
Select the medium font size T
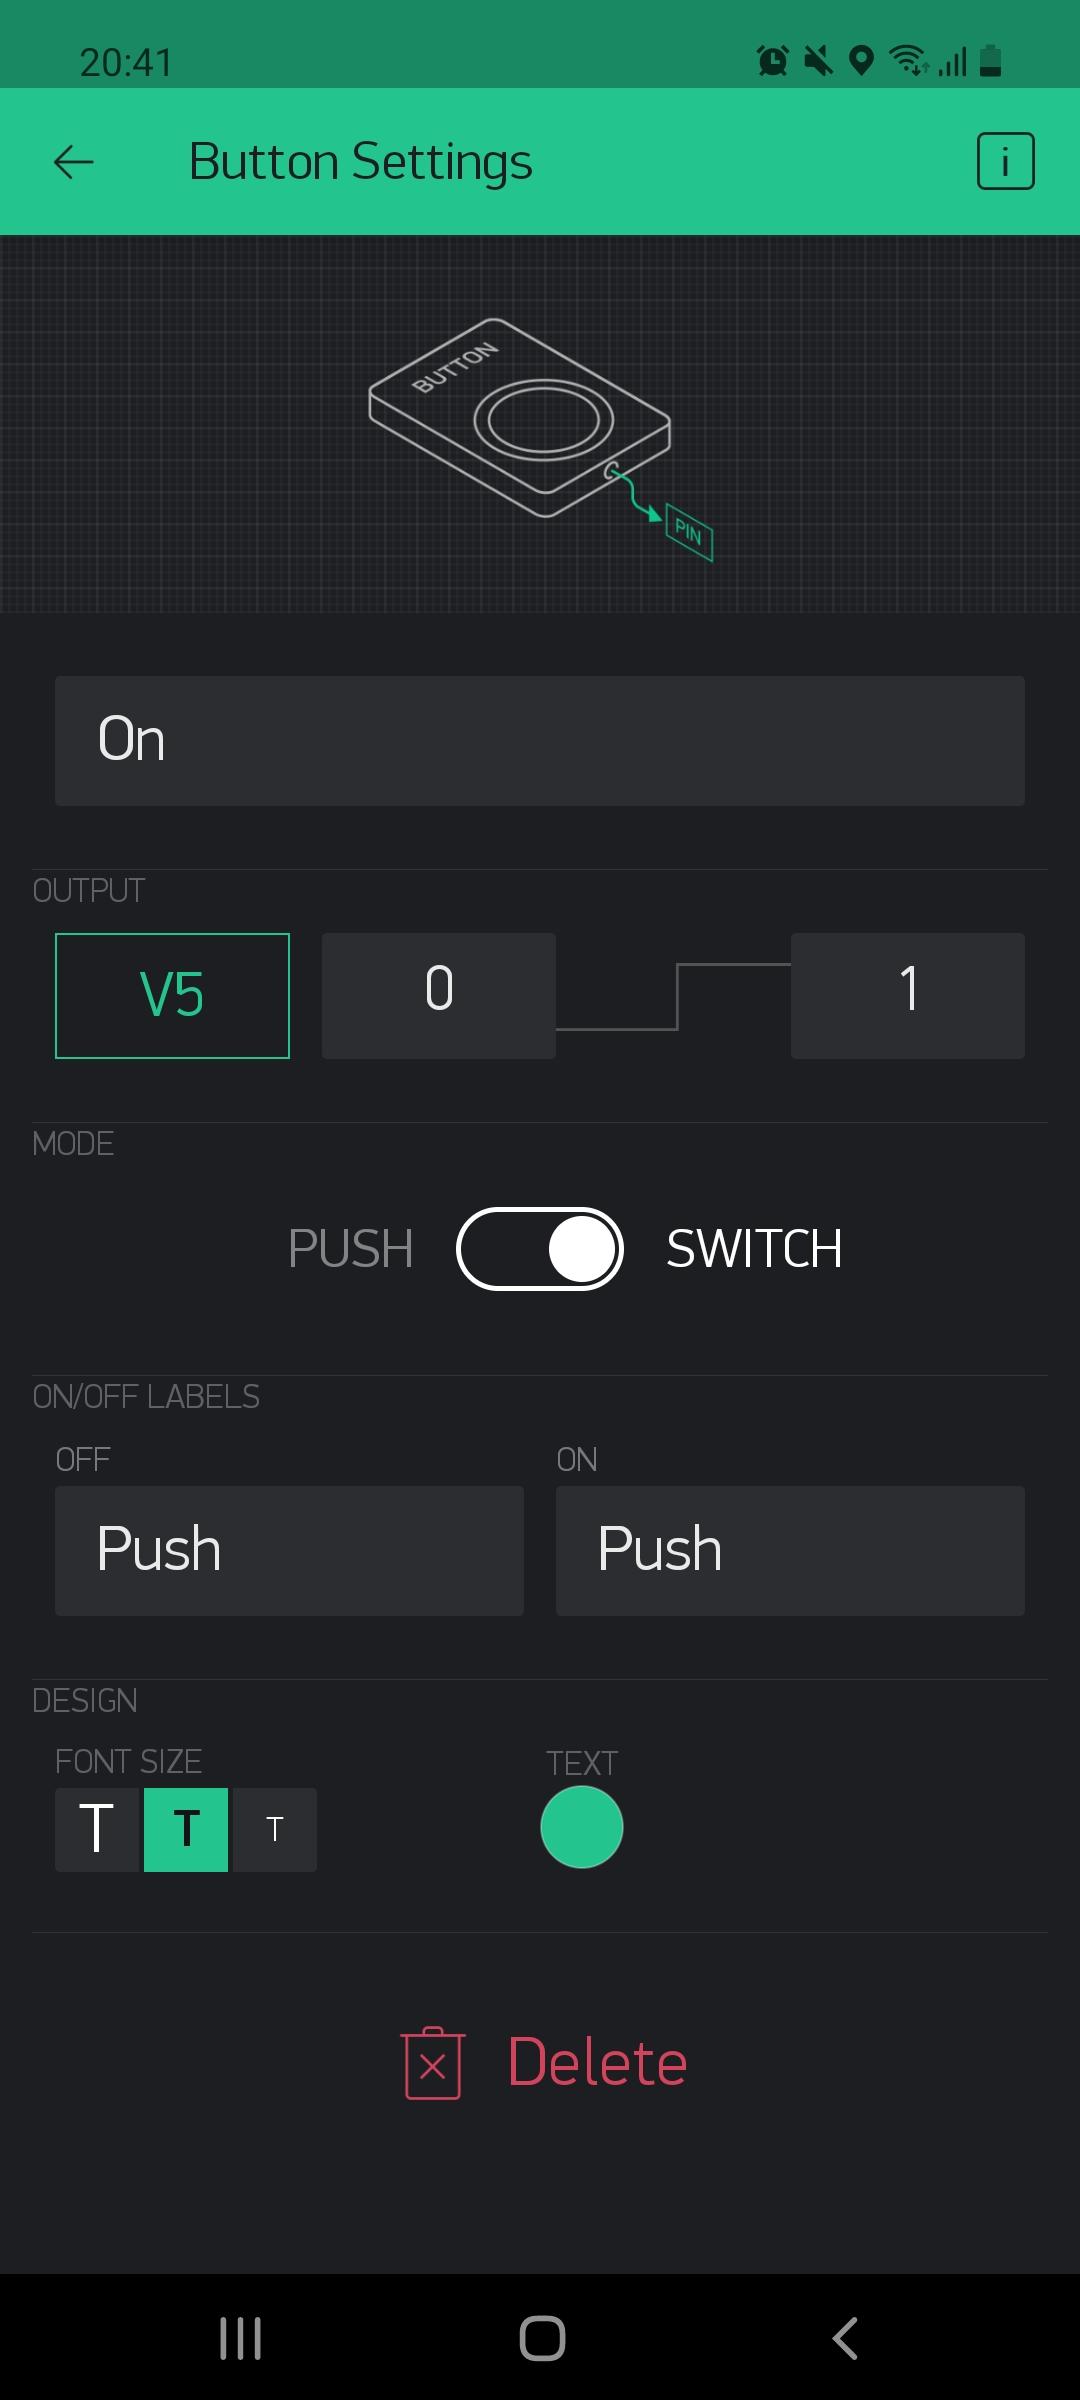(186, 1829)
